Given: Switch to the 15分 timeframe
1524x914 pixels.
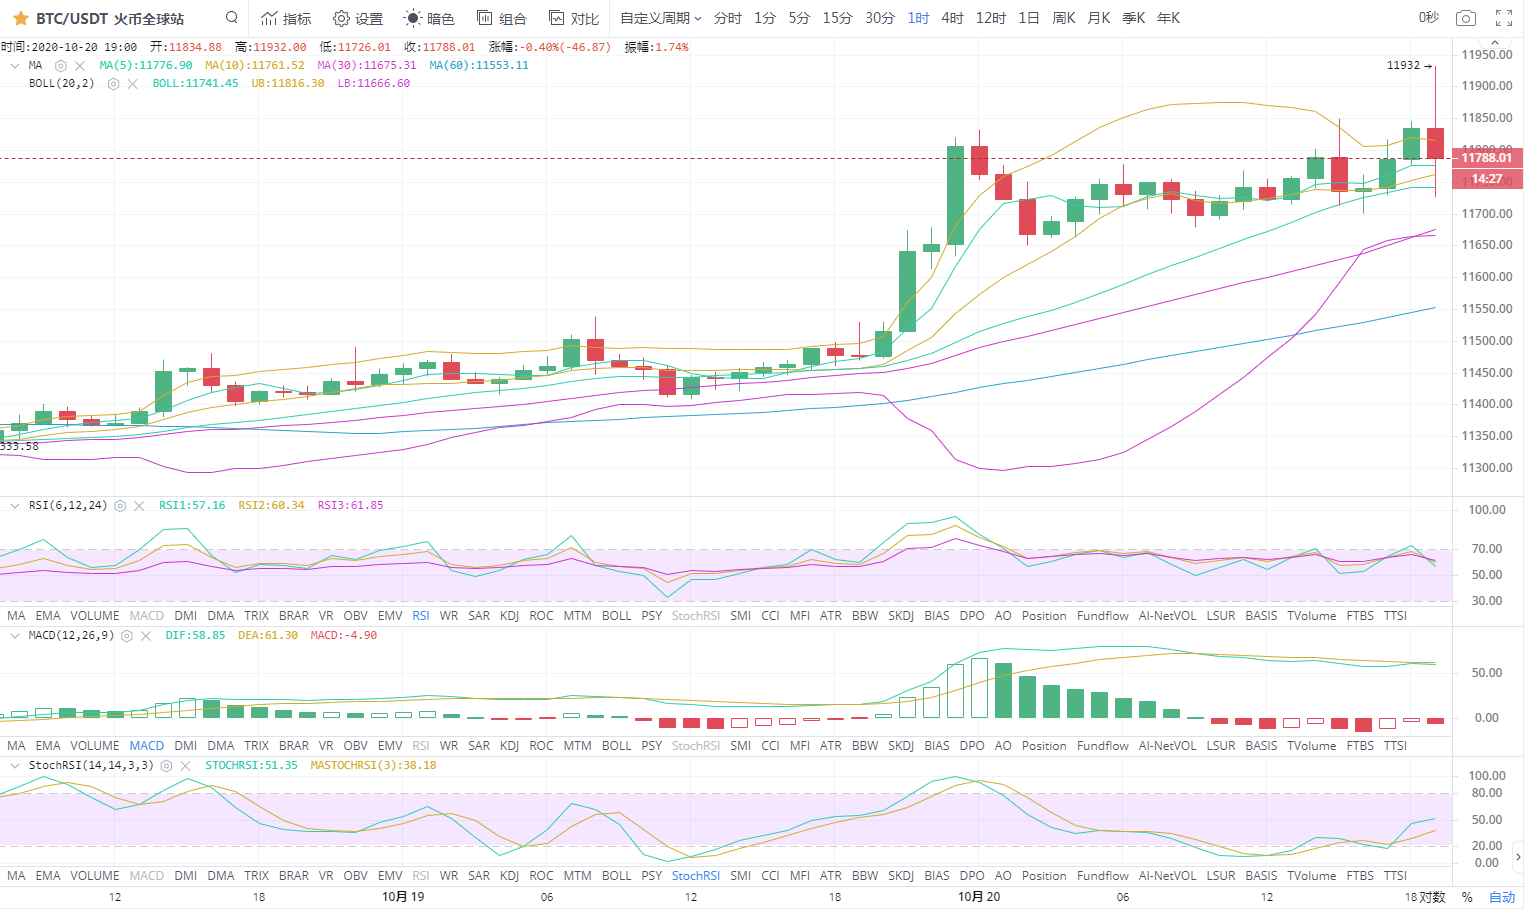Looking at the screenshot, I should pyautogui.click(x=838, y=18).
